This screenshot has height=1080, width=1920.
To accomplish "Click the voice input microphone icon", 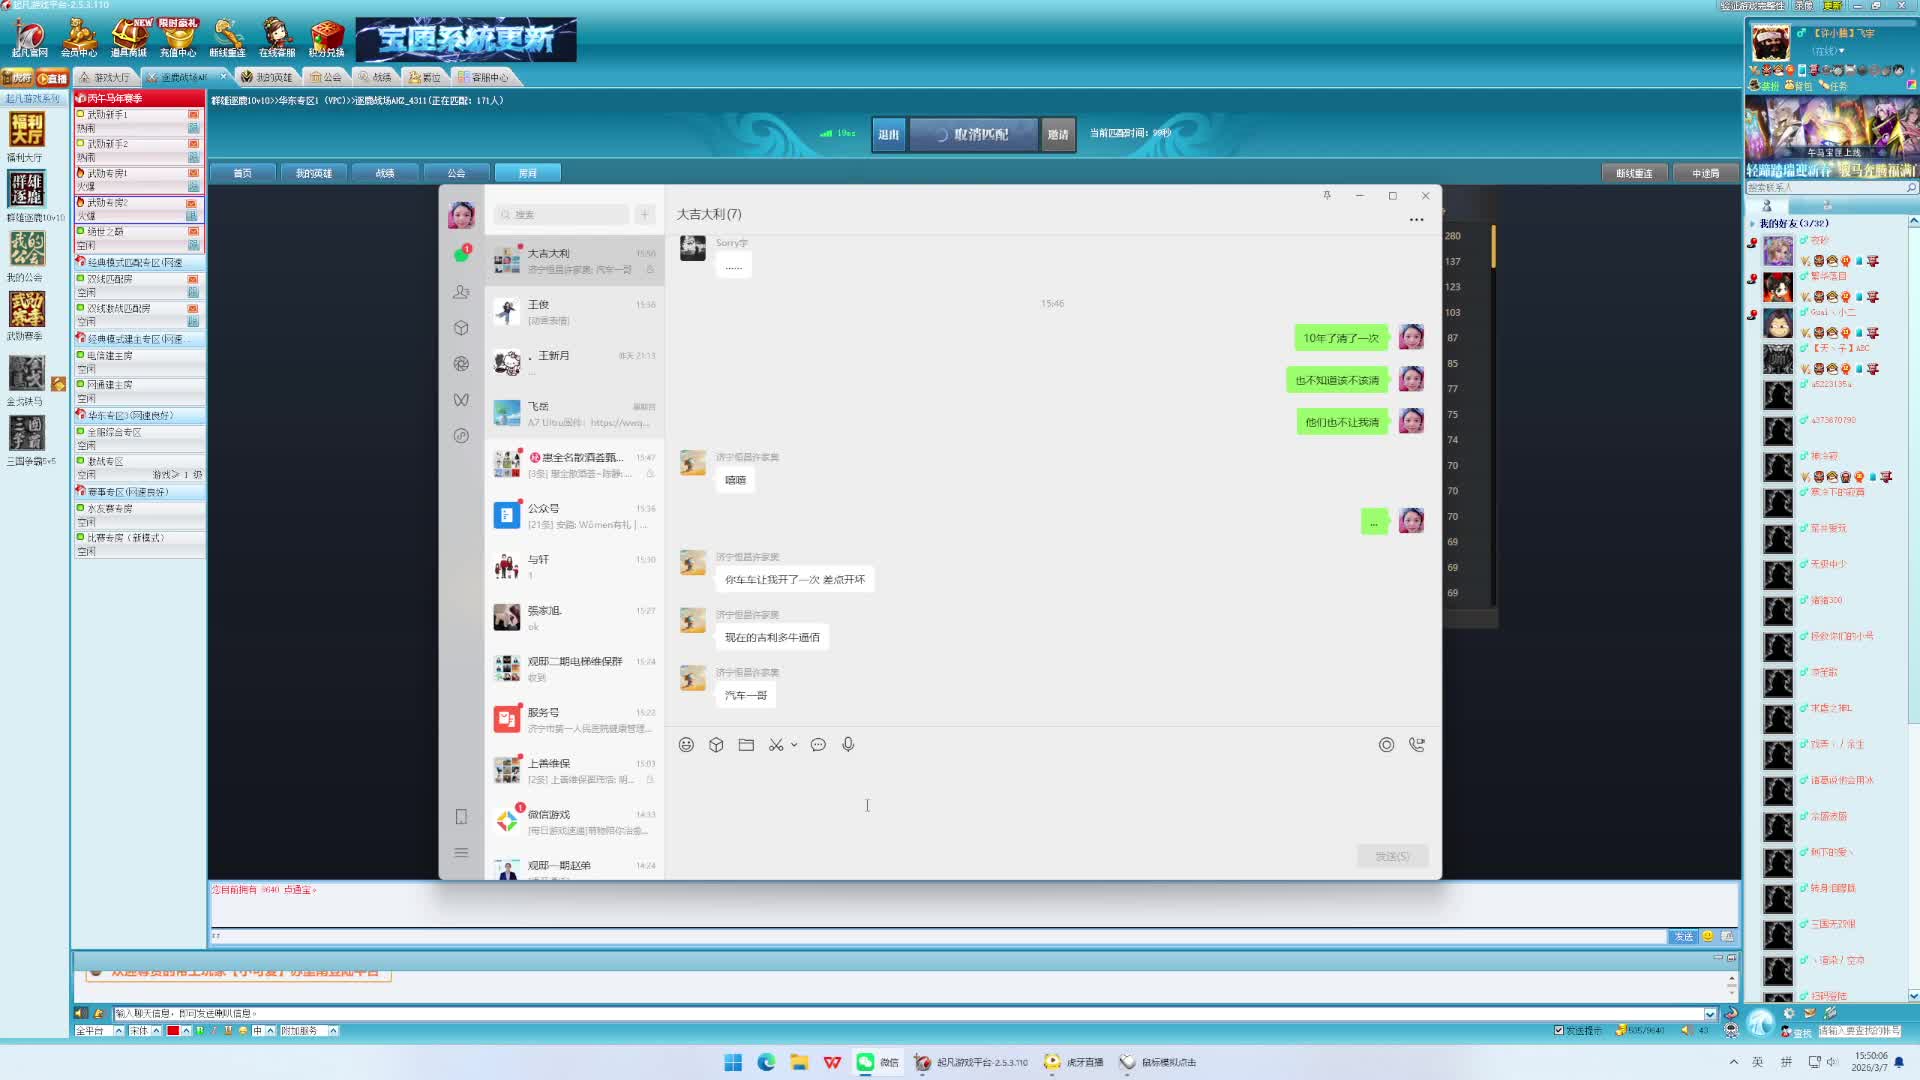I will coord(848,745).
